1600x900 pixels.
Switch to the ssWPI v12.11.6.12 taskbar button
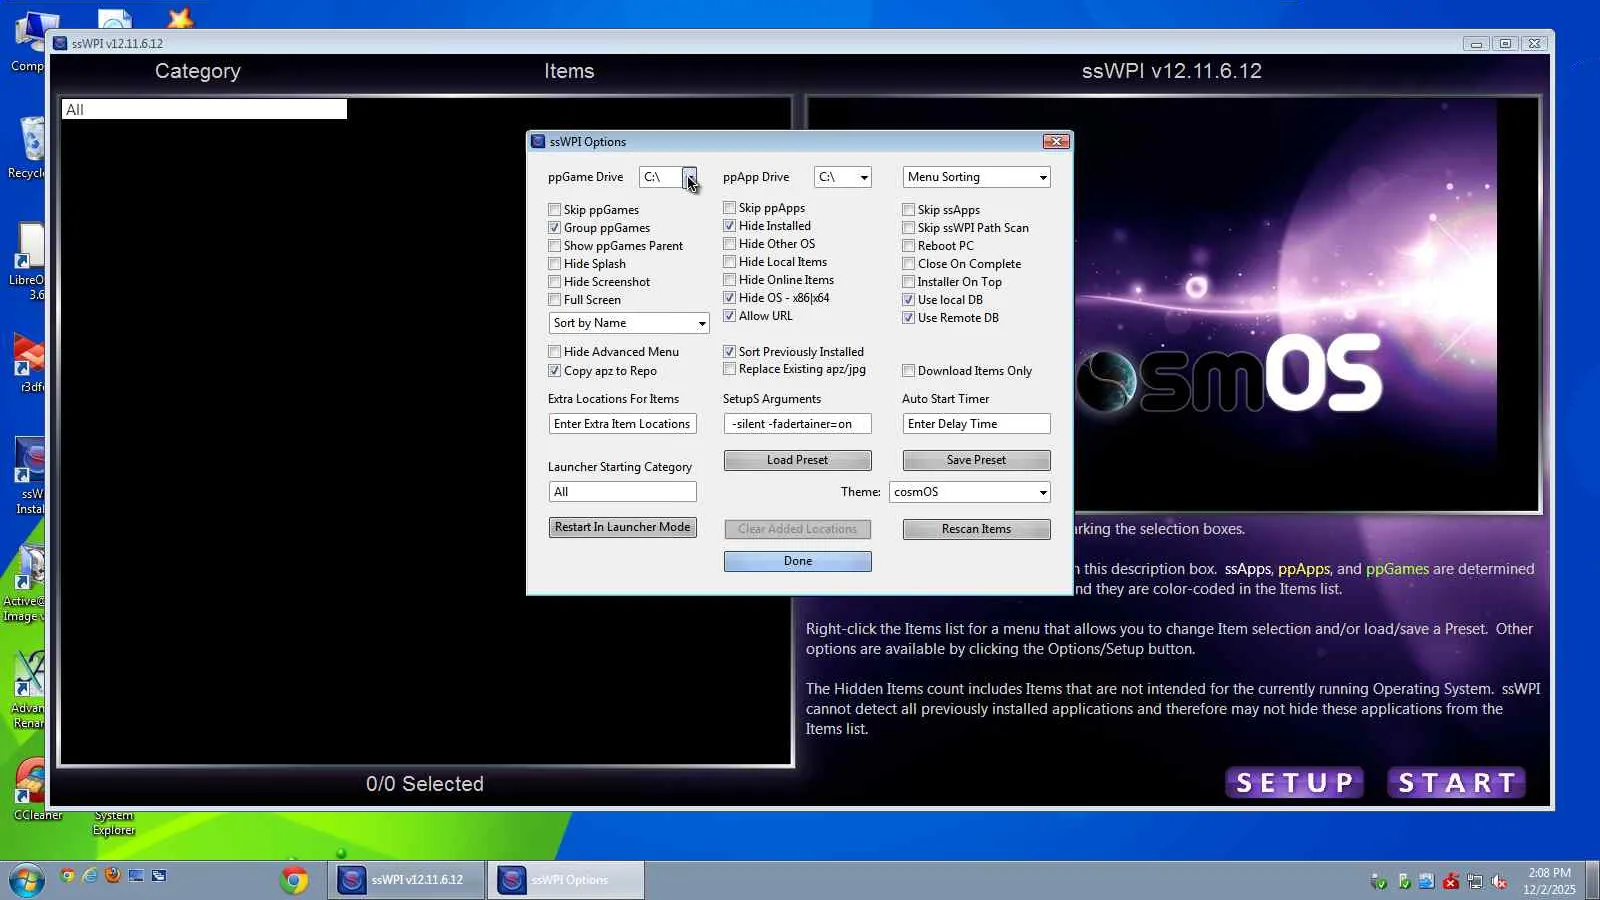(408, 880)
